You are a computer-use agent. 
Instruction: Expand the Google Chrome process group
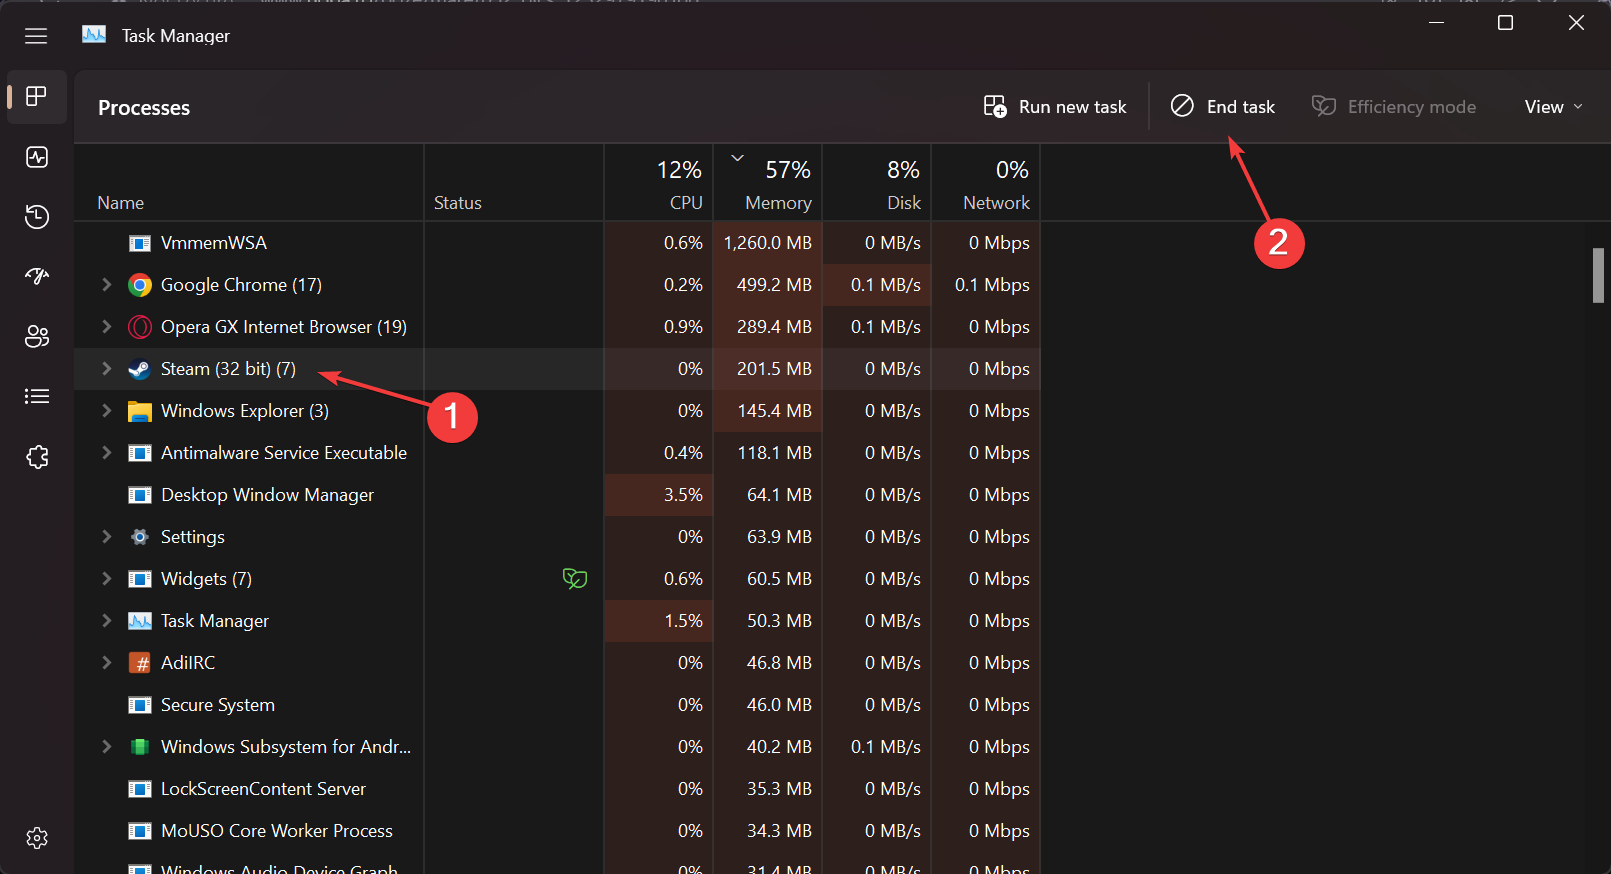106,285
